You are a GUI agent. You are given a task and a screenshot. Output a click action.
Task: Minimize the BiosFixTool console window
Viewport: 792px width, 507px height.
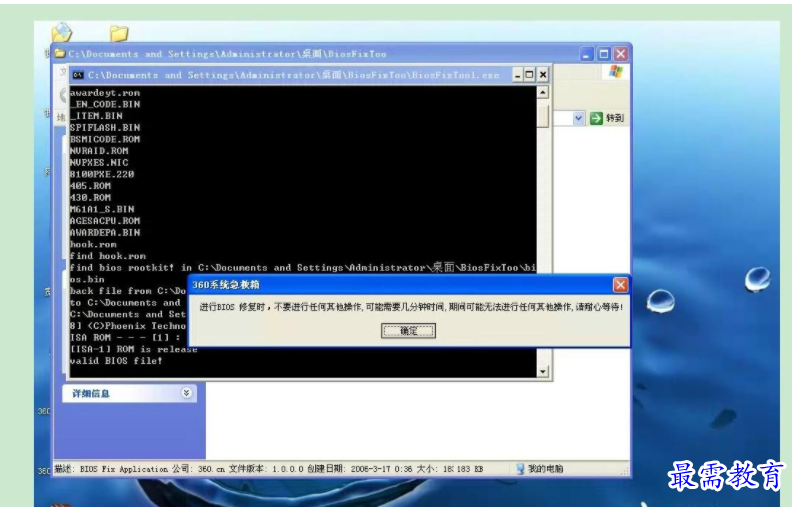click(517, 75)
